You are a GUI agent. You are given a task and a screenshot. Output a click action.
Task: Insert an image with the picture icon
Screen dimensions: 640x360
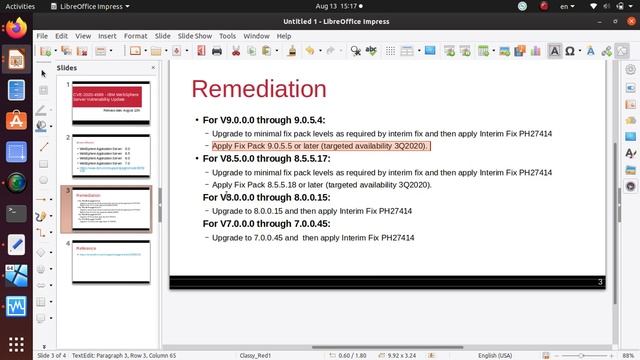pos(504,51)
